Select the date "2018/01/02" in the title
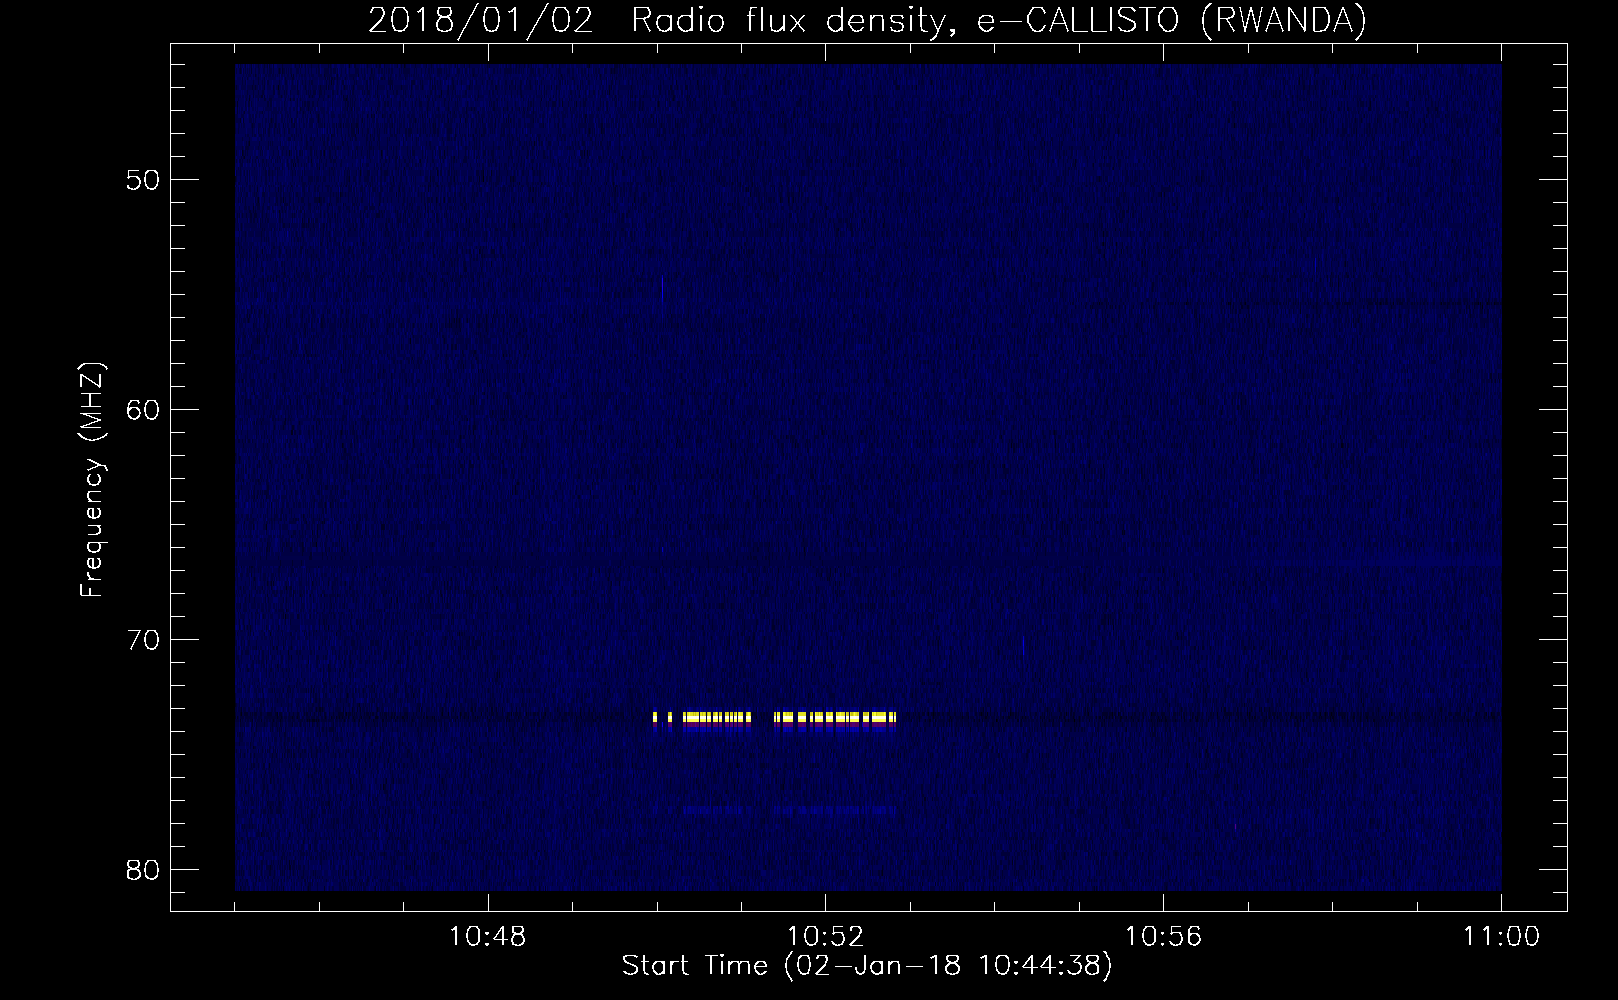The width and height of the screenshot is (1618, 1000). coord(479,20)
